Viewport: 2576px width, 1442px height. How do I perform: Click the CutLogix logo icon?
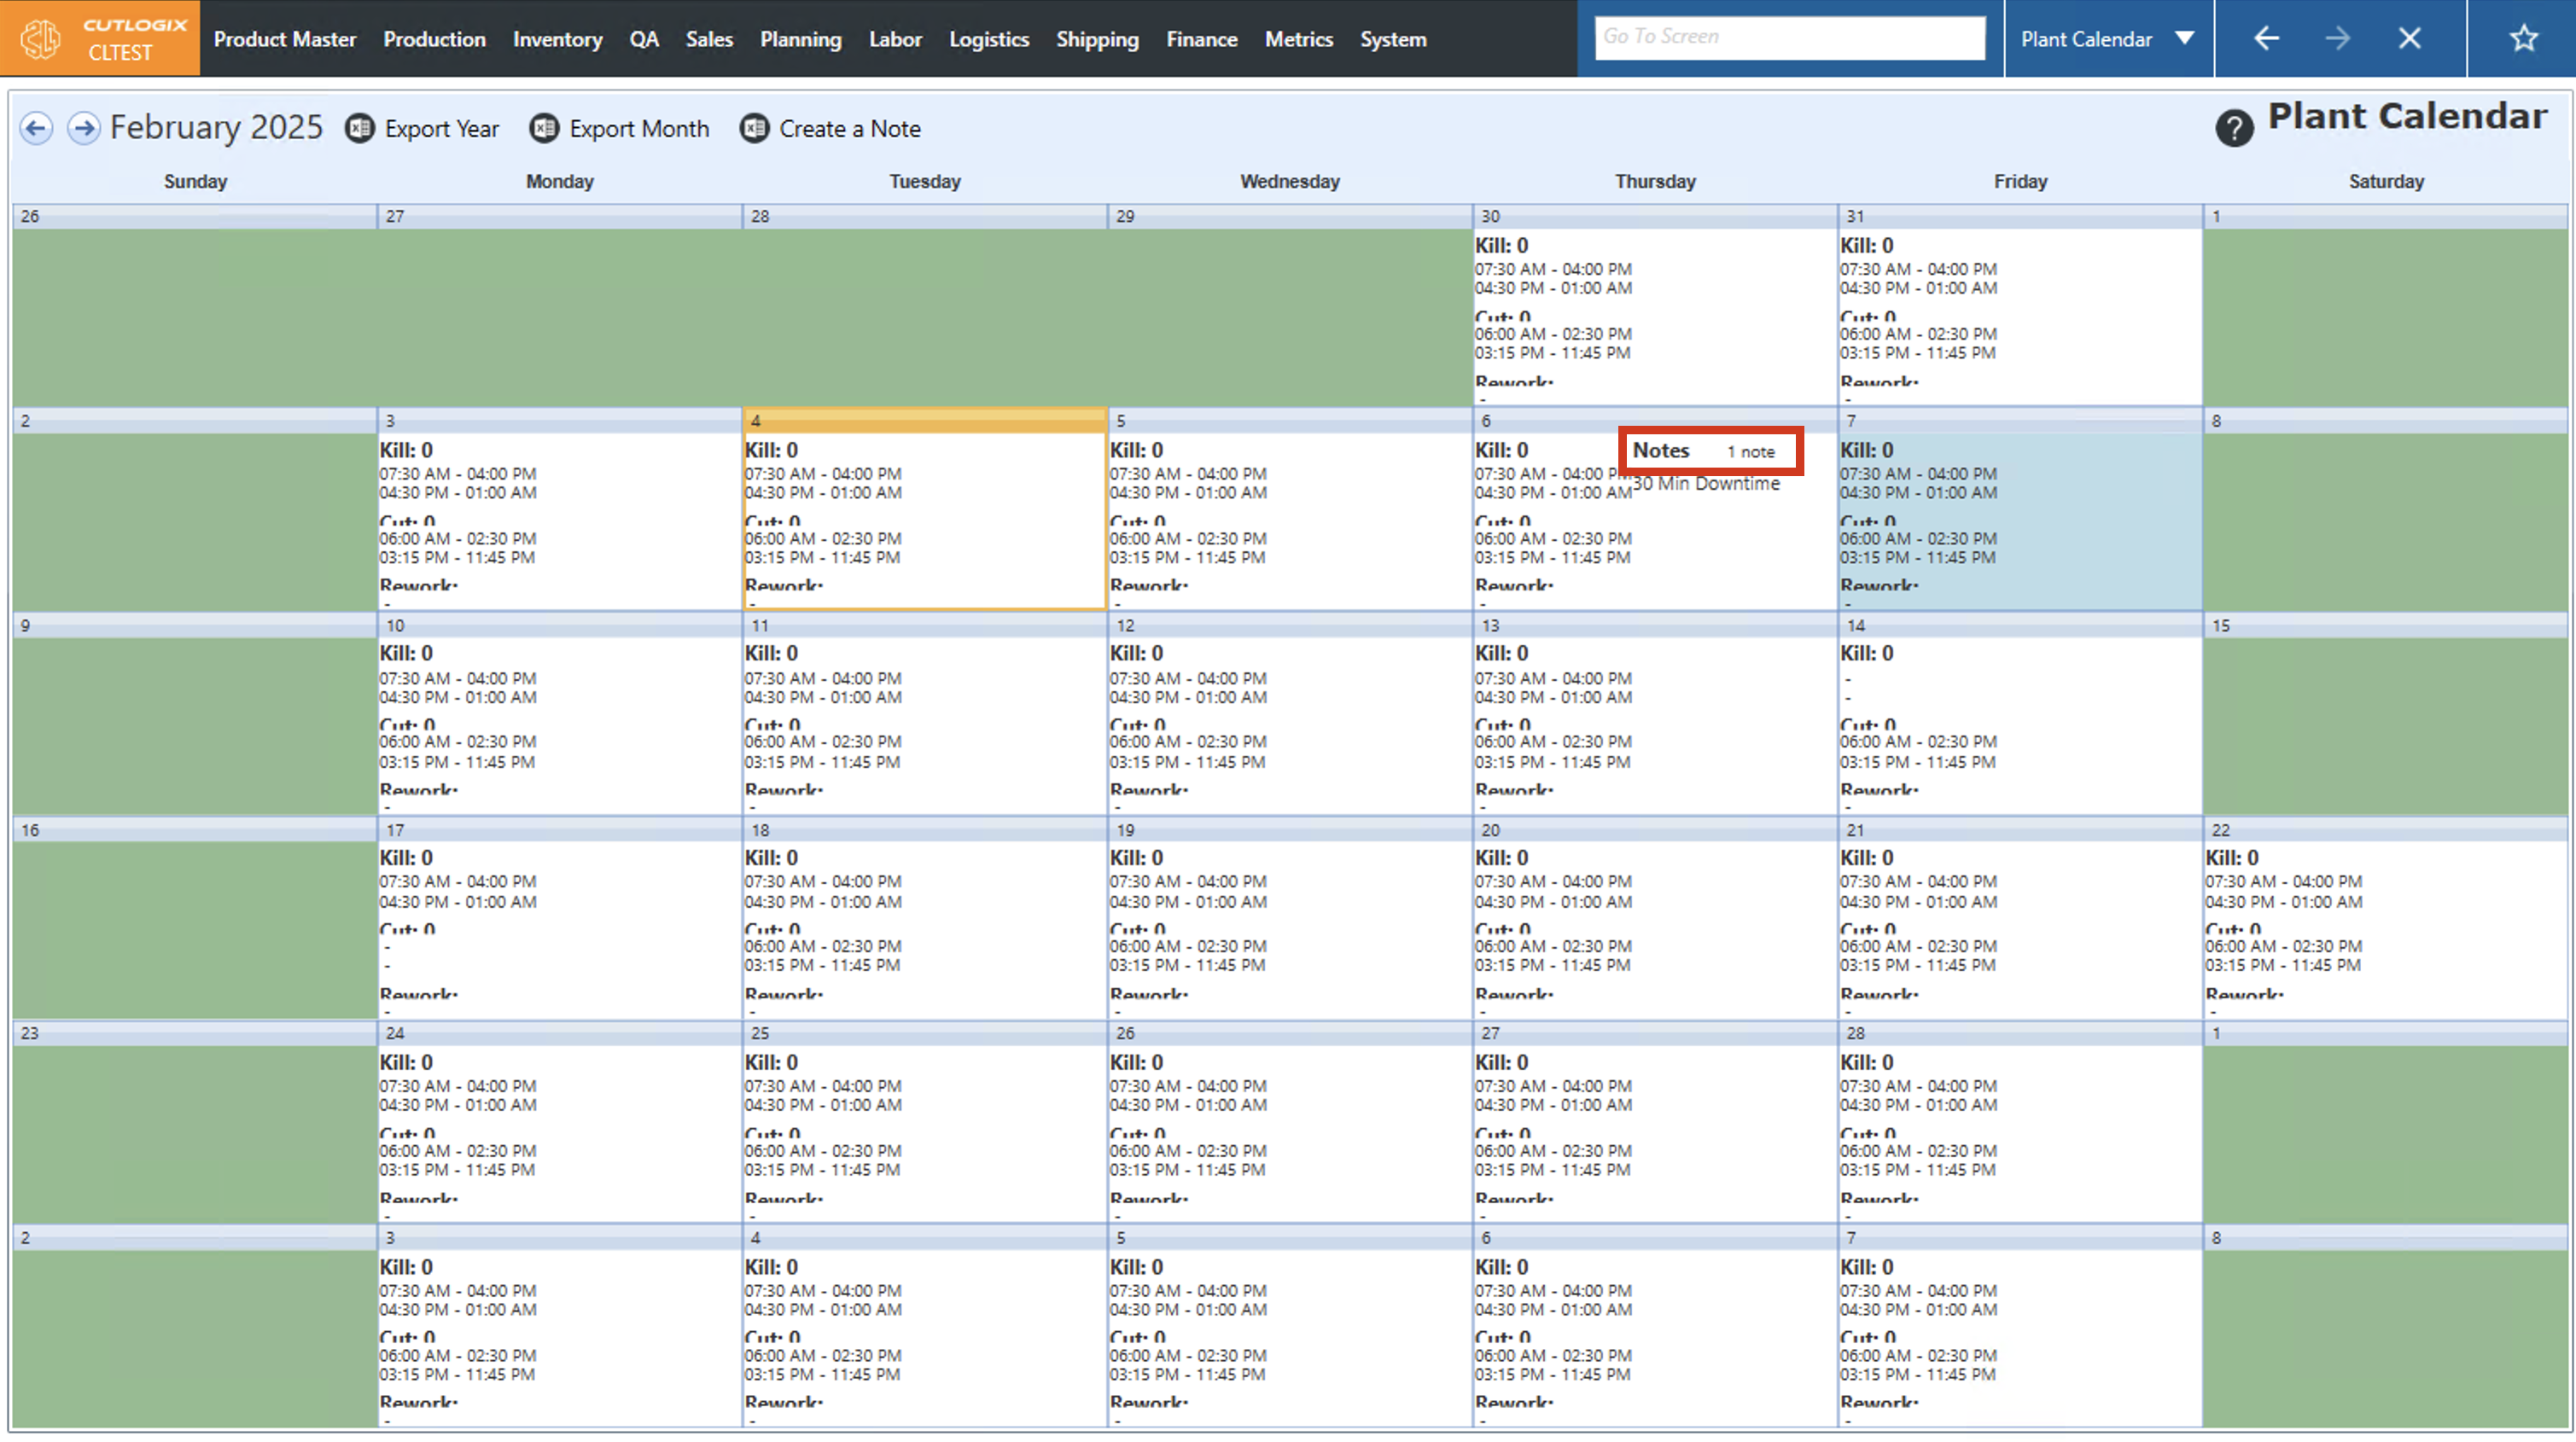(x=41, y=39)
